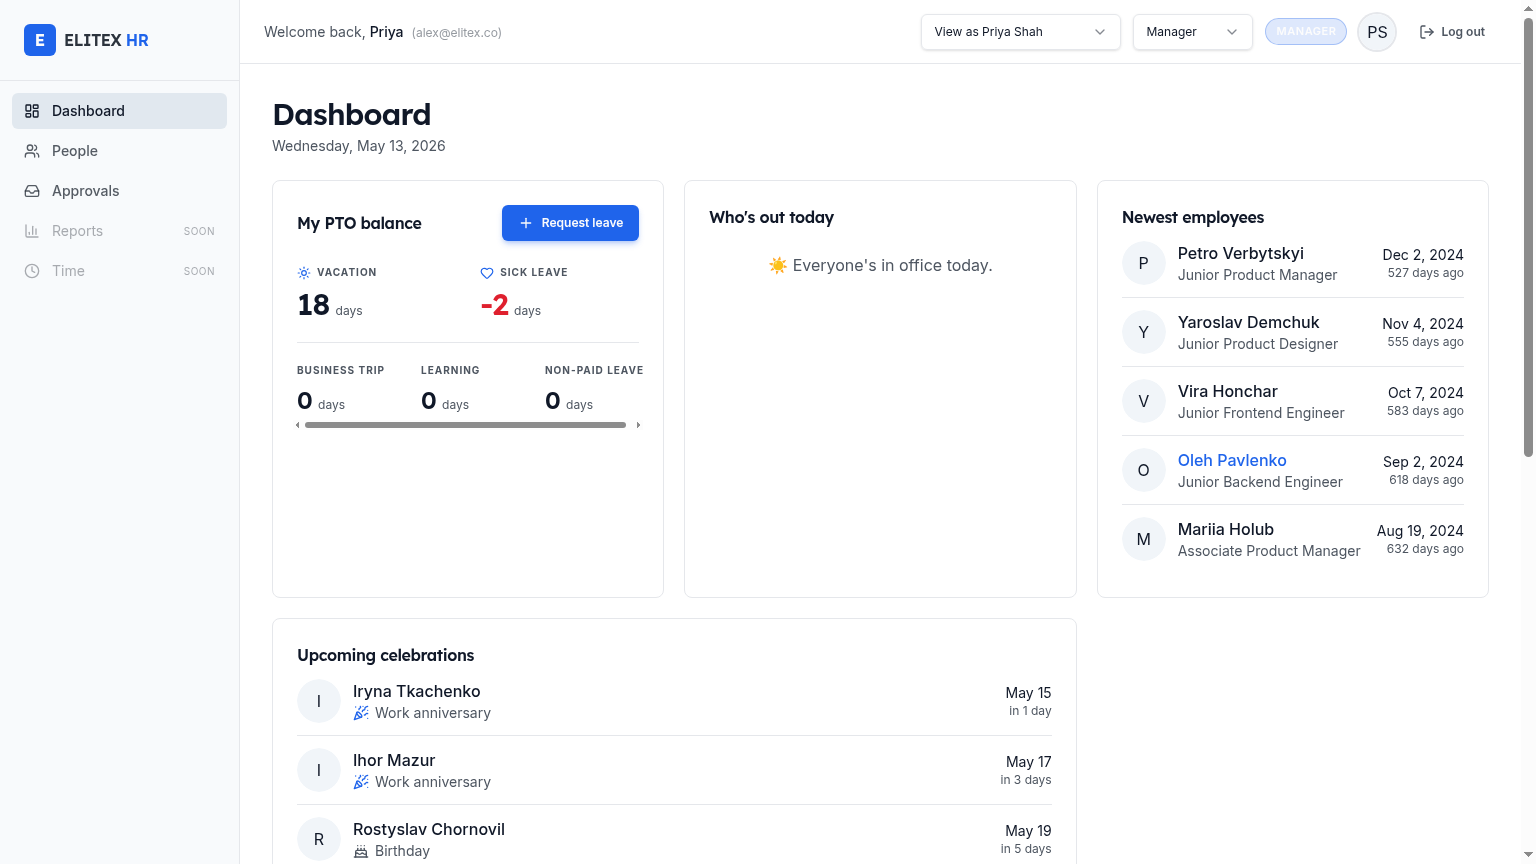Click the 'Upcoming celebrations' heading
Image resolution: width=1536 pixels, height=864 pixels.
tap(386, 655)
